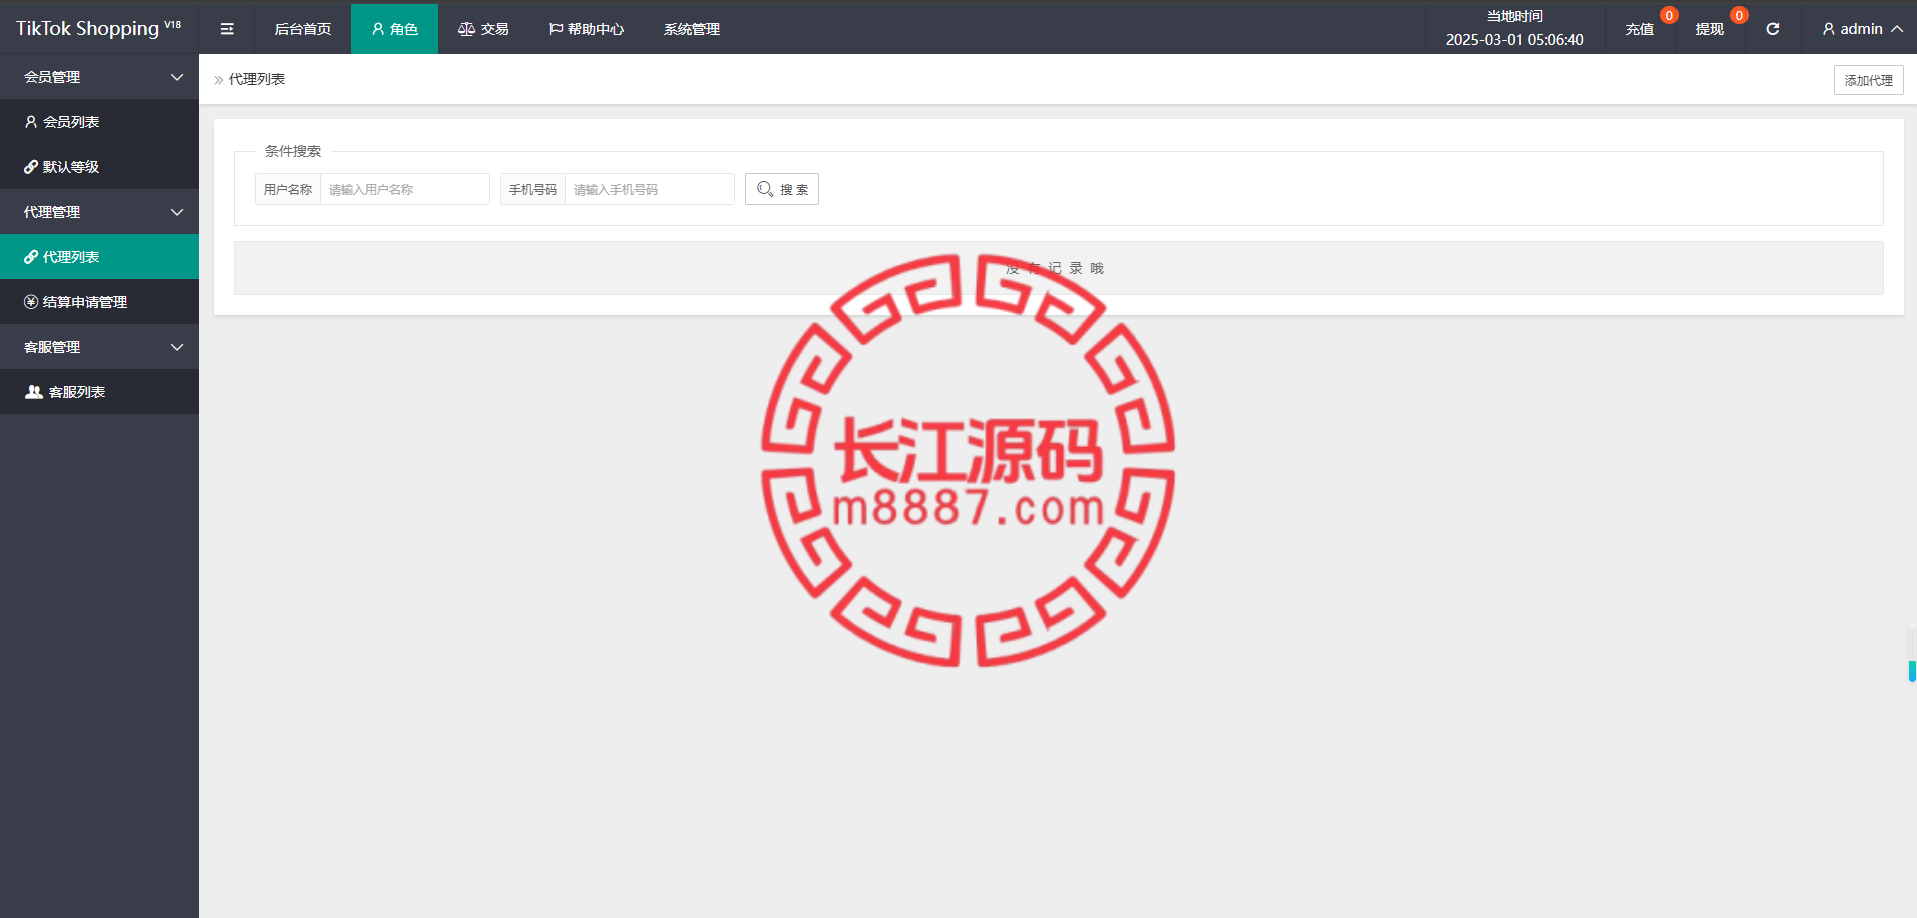Click the 客服管理 sidebar heading
The width and height of the screenshot is (1917, 918).
pos(99,347)
